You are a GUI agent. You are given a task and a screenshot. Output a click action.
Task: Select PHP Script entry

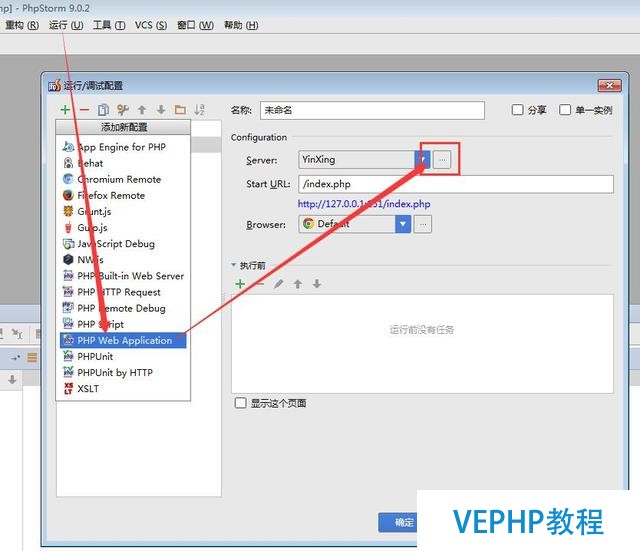(x=123, y=324)
